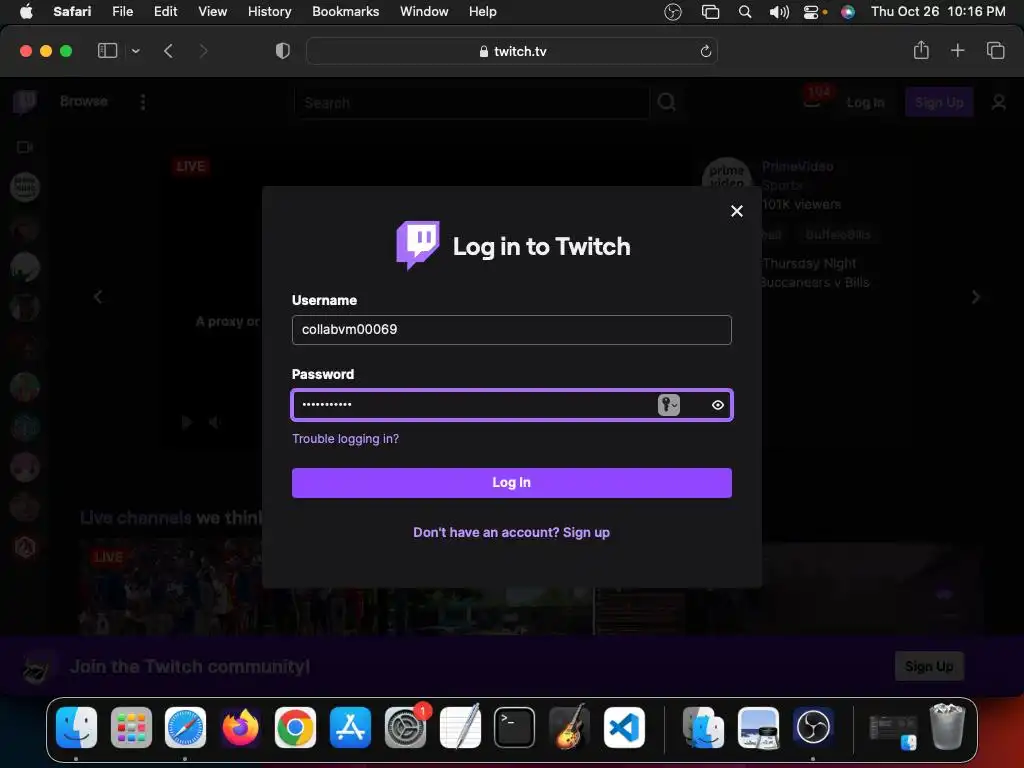This screenshot has width=1024, height=768.
Task: Open the Safari Share button
Action: (x=921, y=50)
